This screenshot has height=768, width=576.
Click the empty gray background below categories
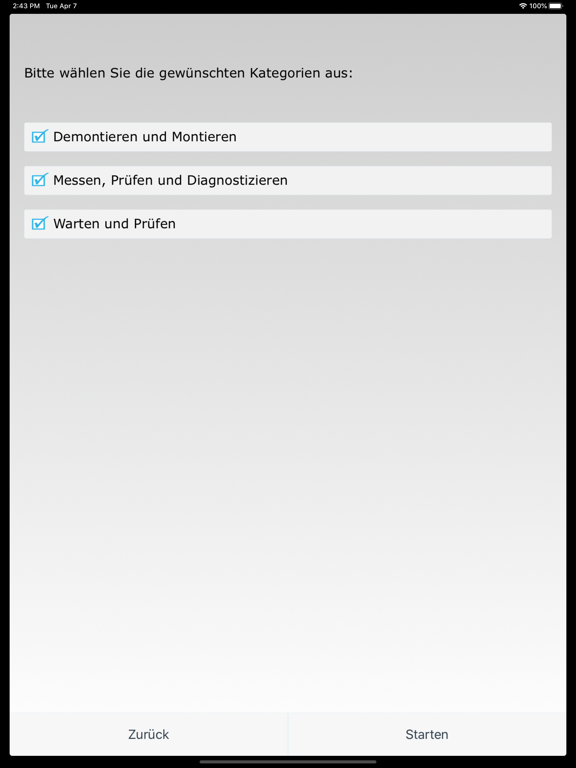pyautogui.click(x=288, y=465)
